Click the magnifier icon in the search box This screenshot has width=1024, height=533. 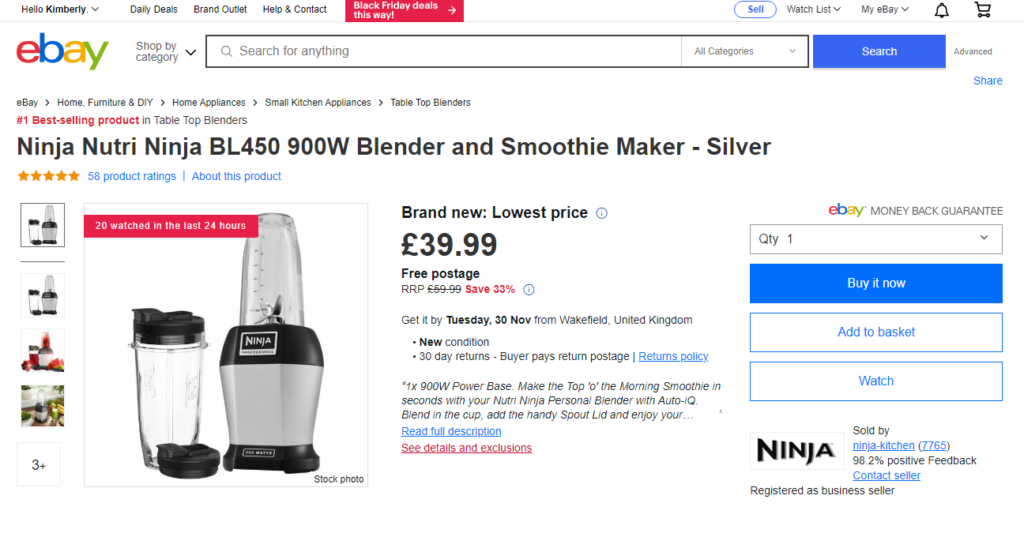tap(226, 51)
